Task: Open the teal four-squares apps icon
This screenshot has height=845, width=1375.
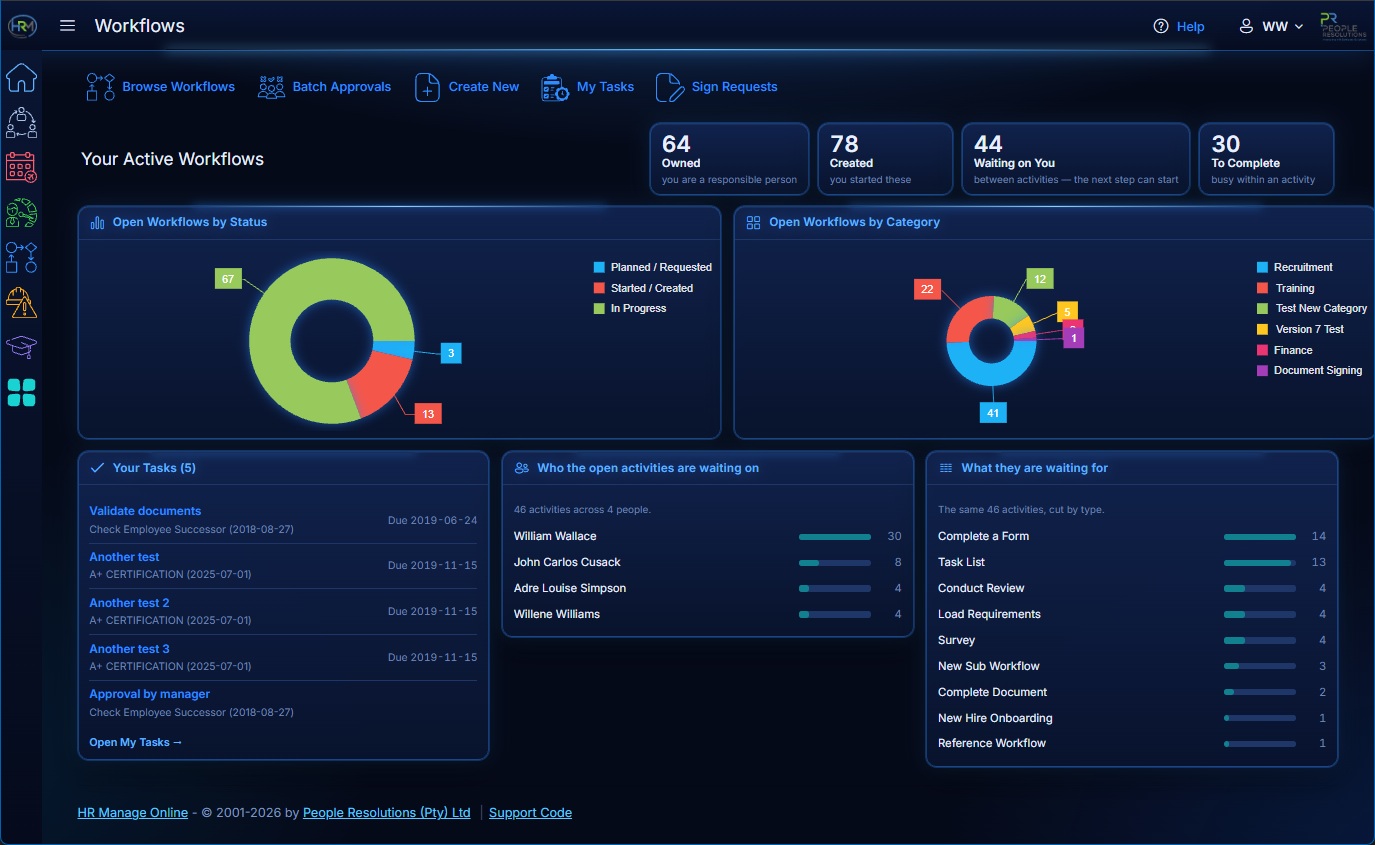Action: click(x=21, y=392)
